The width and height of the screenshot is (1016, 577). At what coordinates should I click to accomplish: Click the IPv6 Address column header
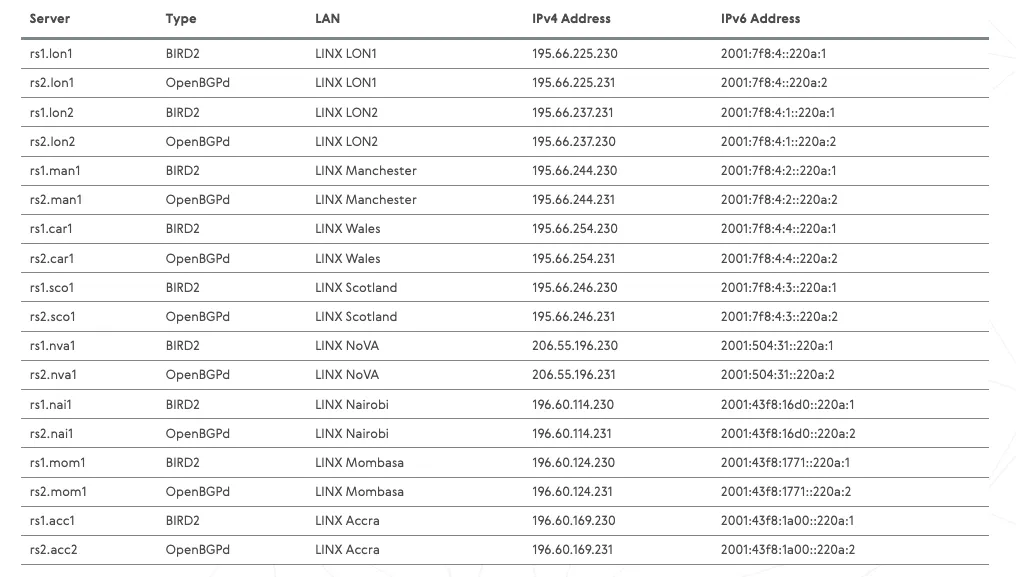761,19
